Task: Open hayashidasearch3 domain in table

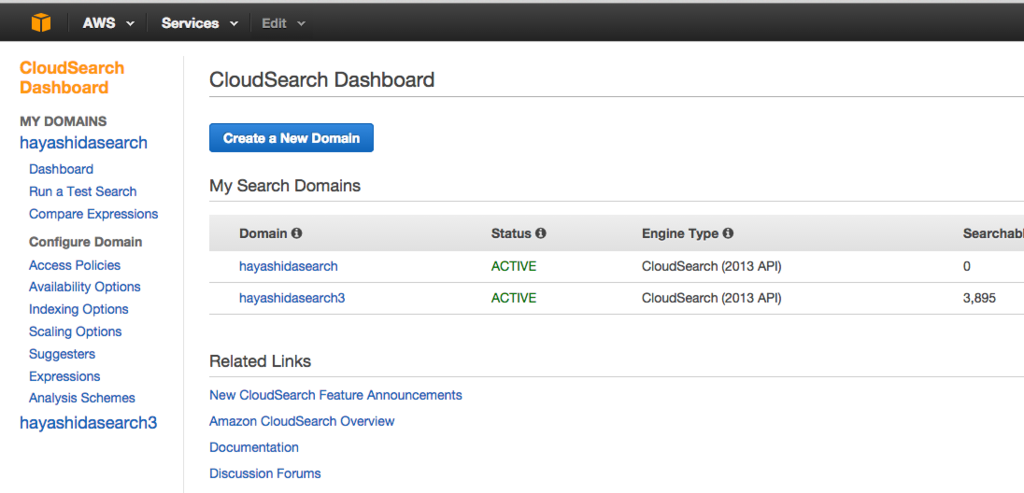Action: (292, 298)
